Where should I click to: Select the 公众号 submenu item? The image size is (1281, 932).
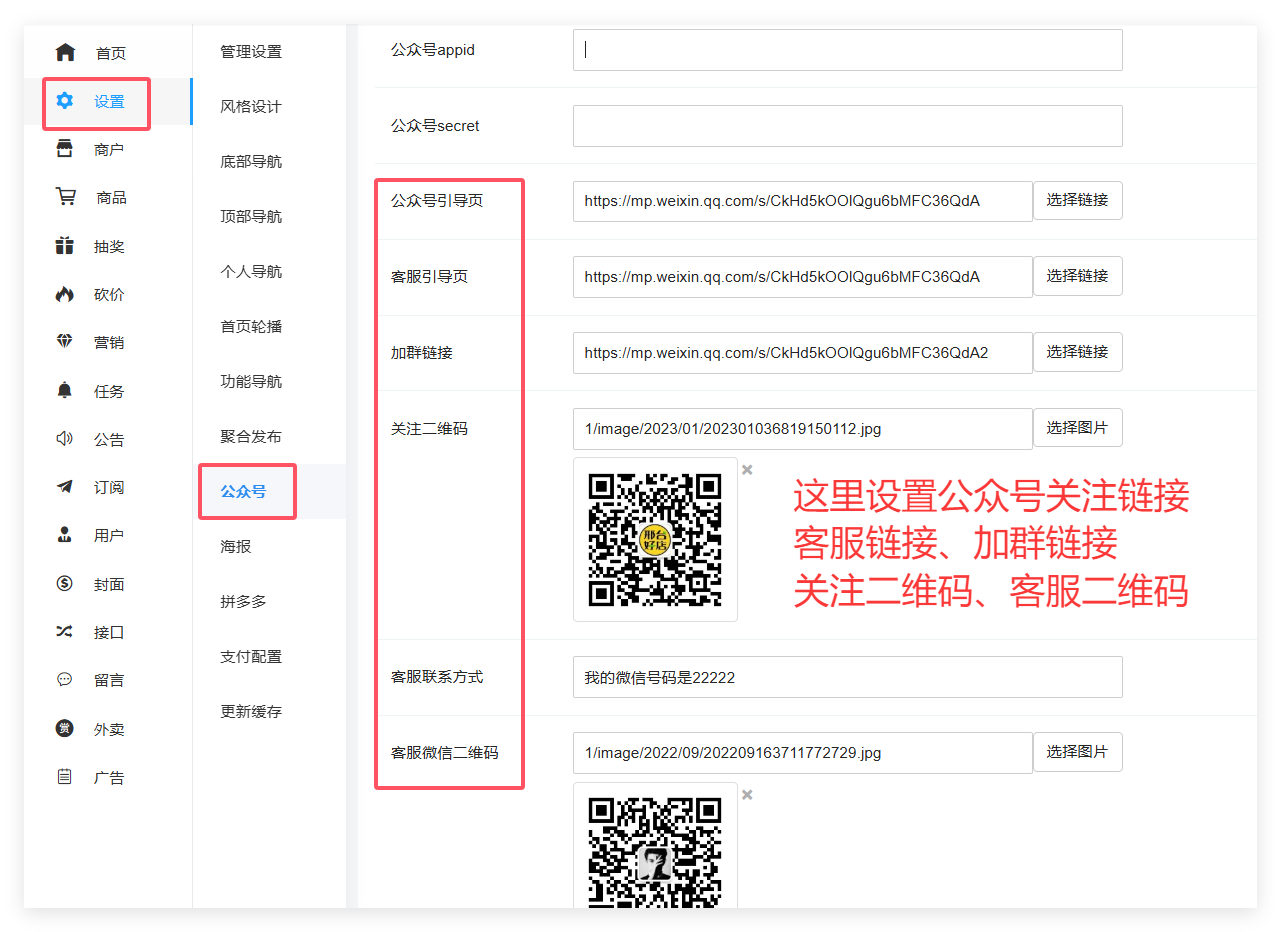click(243, 492)
